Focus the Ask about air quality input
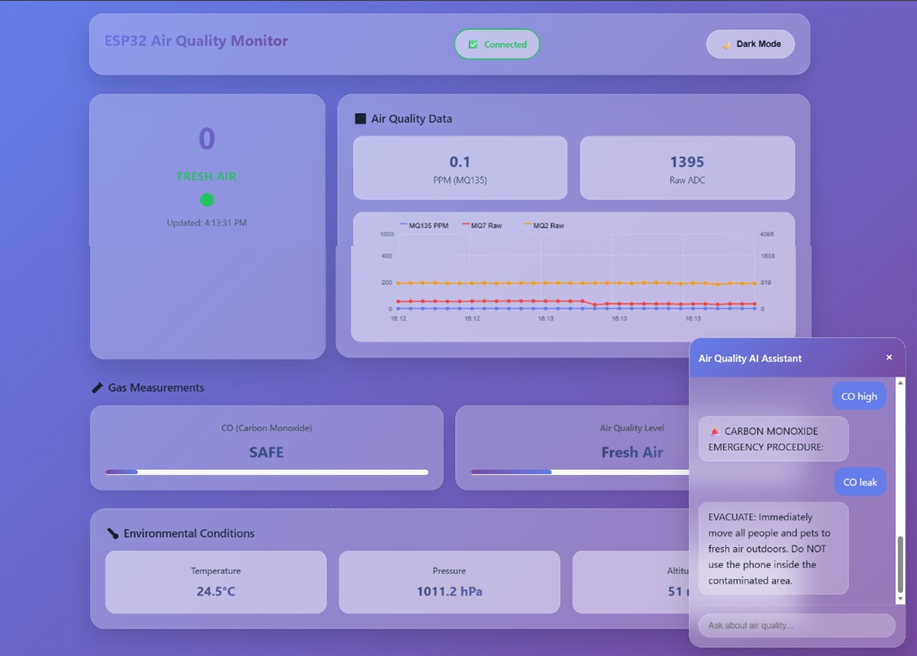Screen dimensions: 917x656 pos(796,626)
